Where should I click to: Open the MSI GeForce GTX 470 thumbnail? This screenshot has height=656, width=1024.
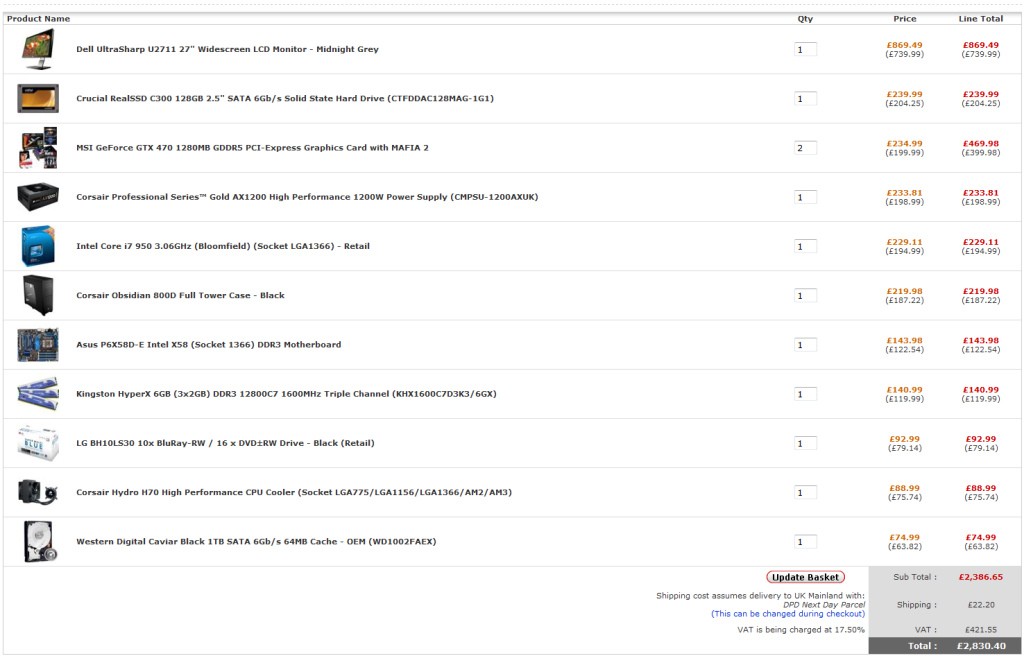[x=38, y=148]
